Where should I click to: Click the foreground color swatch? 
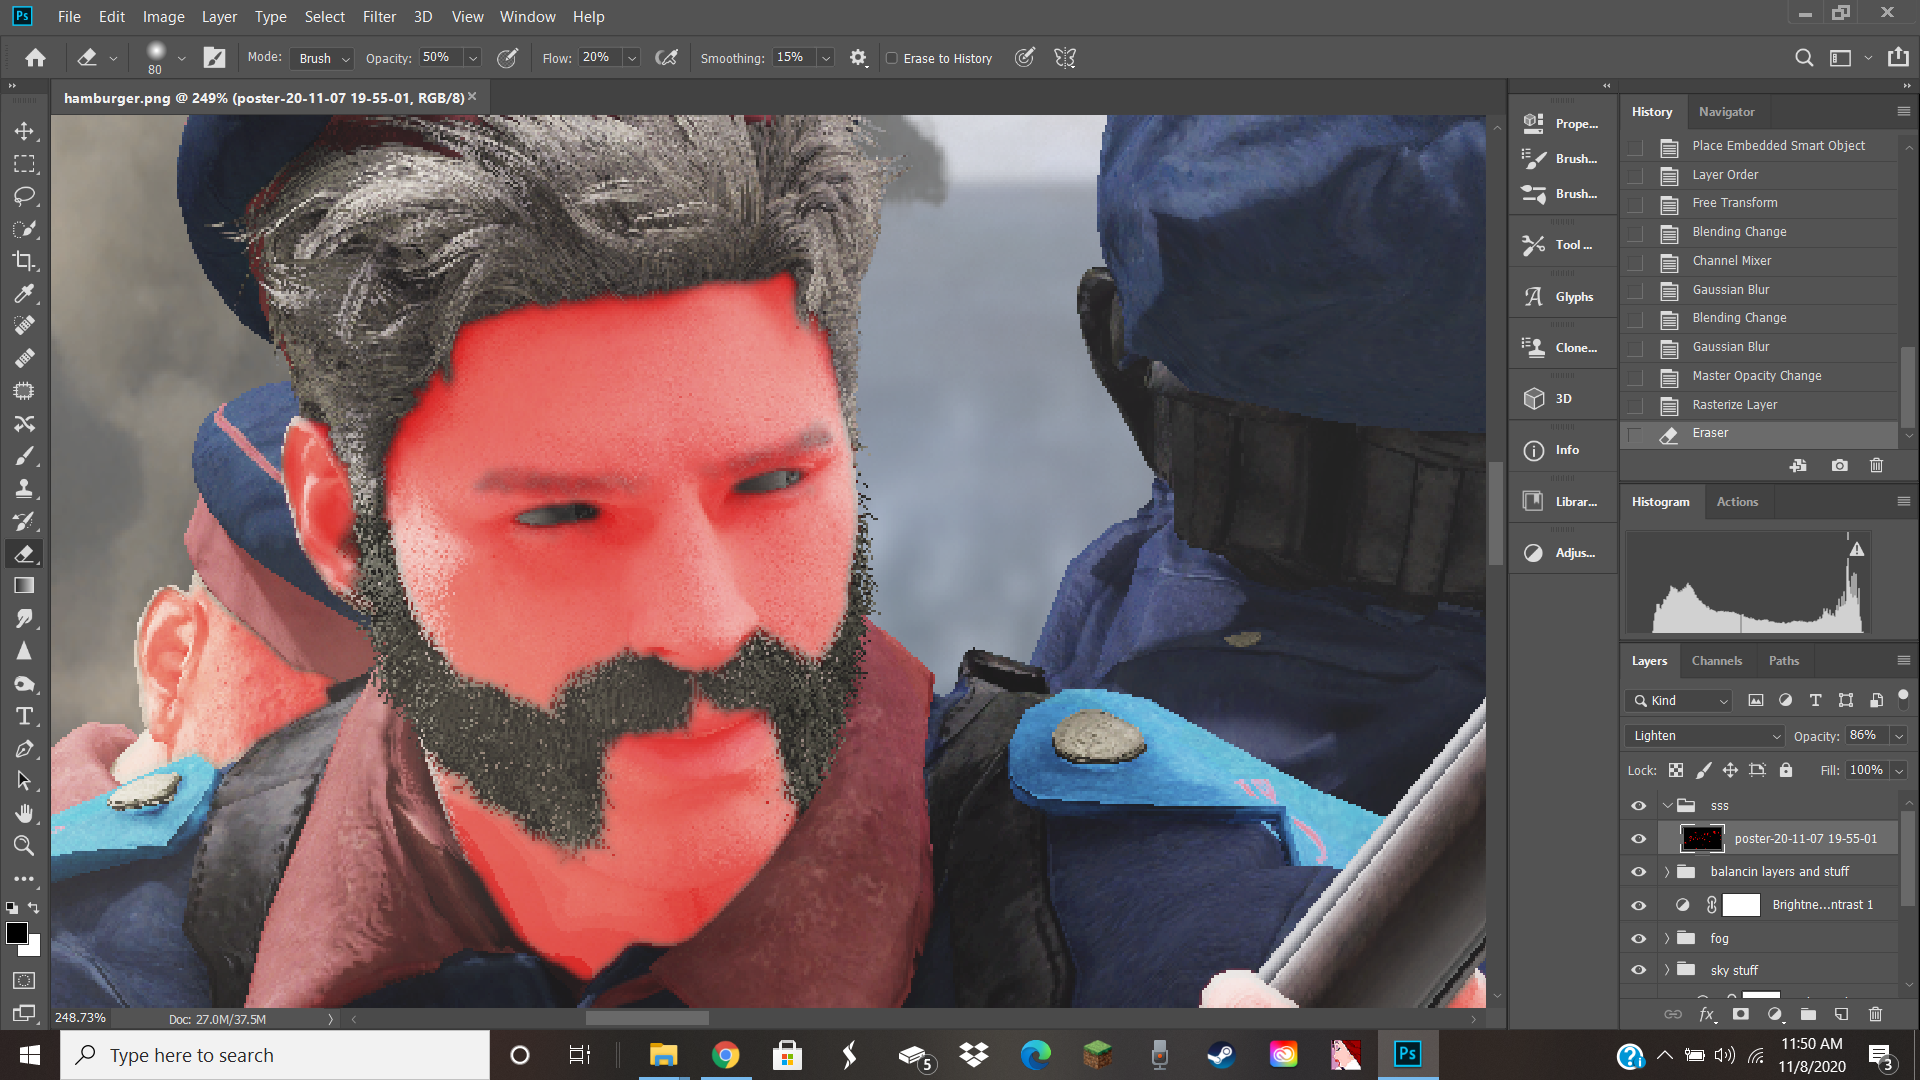[x=17, y=933]
